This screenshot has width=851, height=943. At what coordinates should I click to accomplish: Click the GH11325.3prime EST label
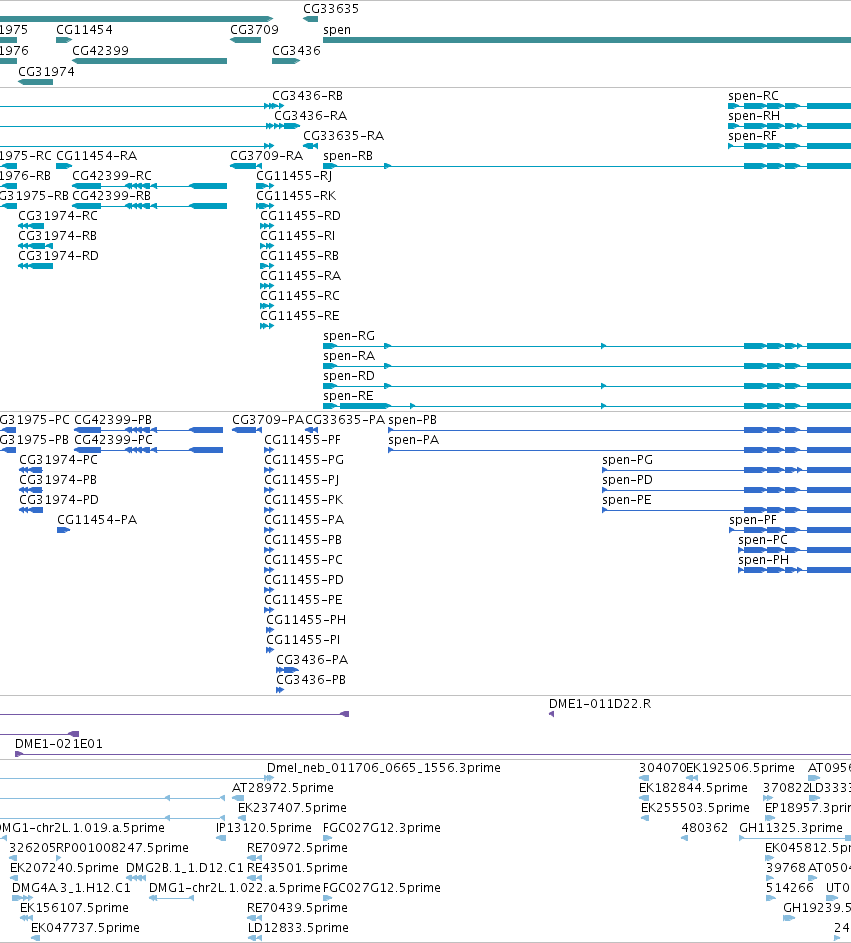(791, 828)
